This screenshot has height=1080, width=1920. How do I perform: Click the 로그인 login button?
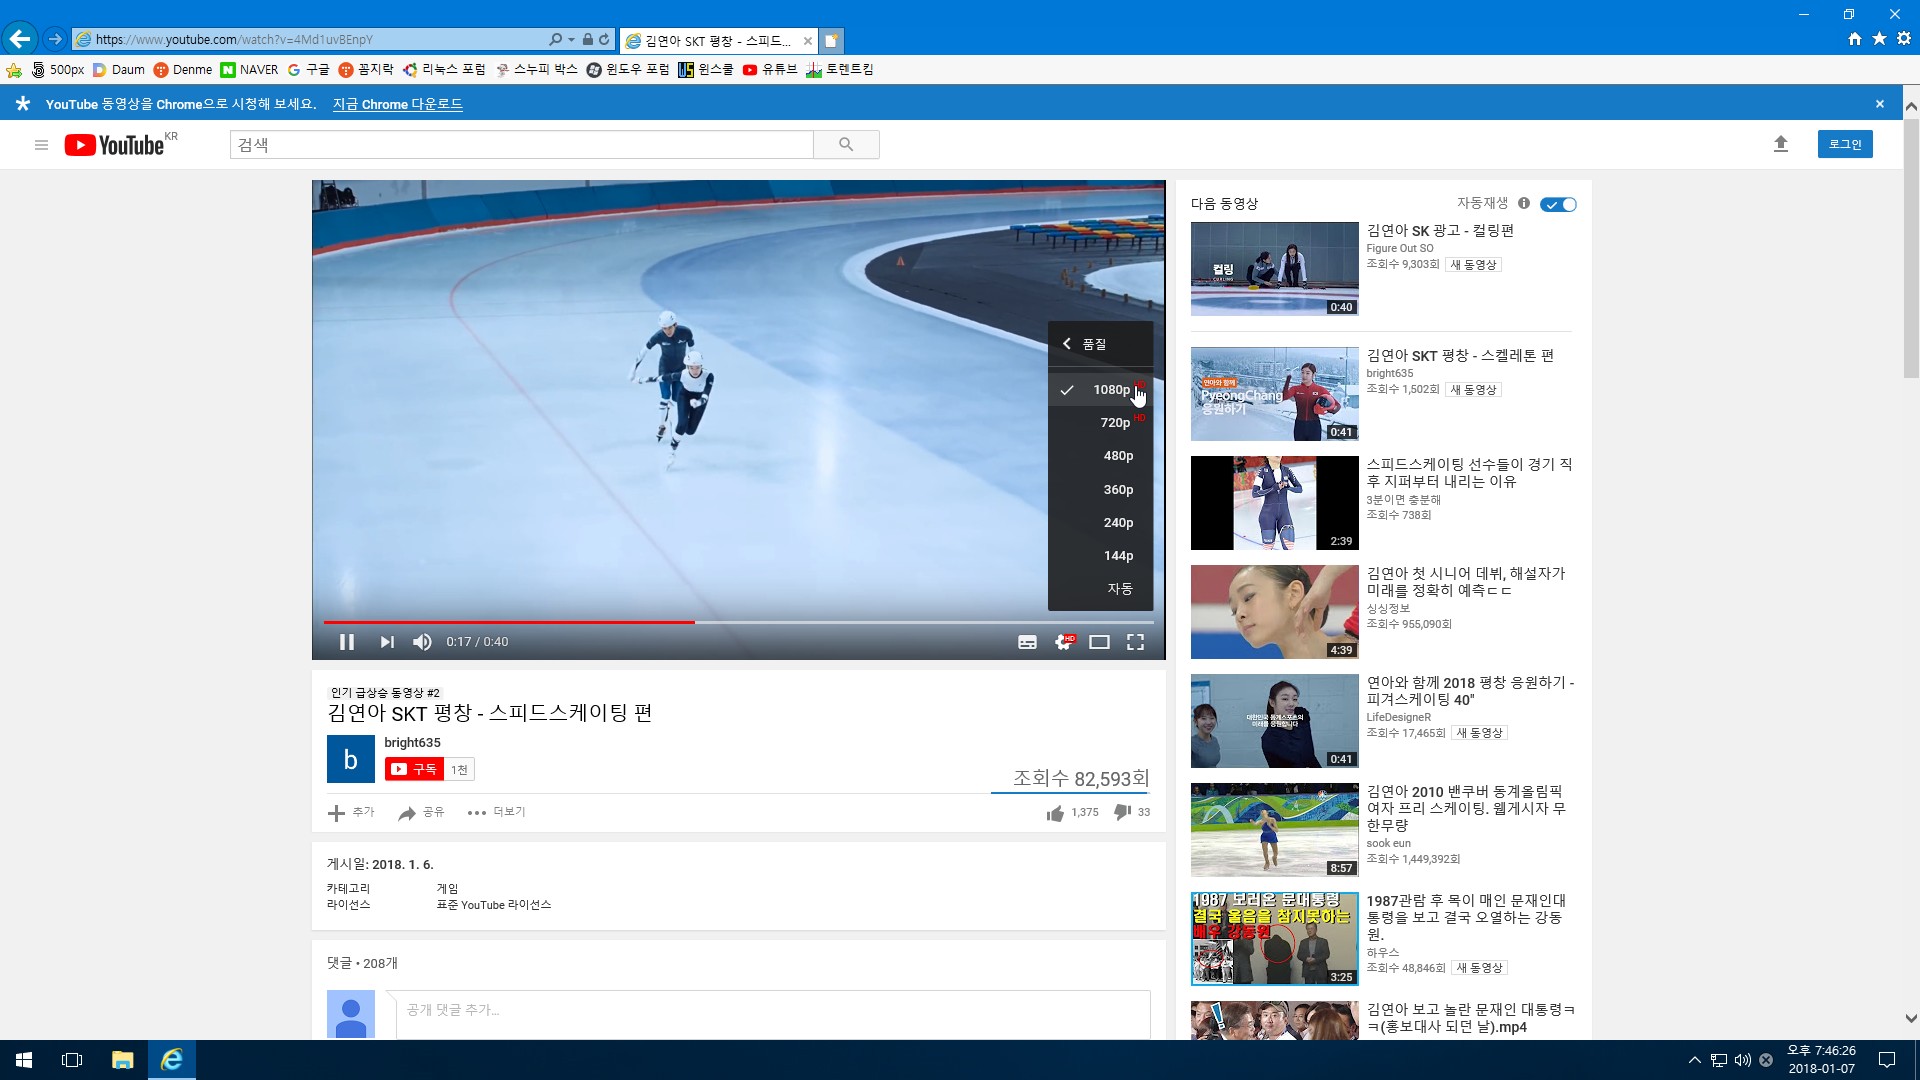1845,144
